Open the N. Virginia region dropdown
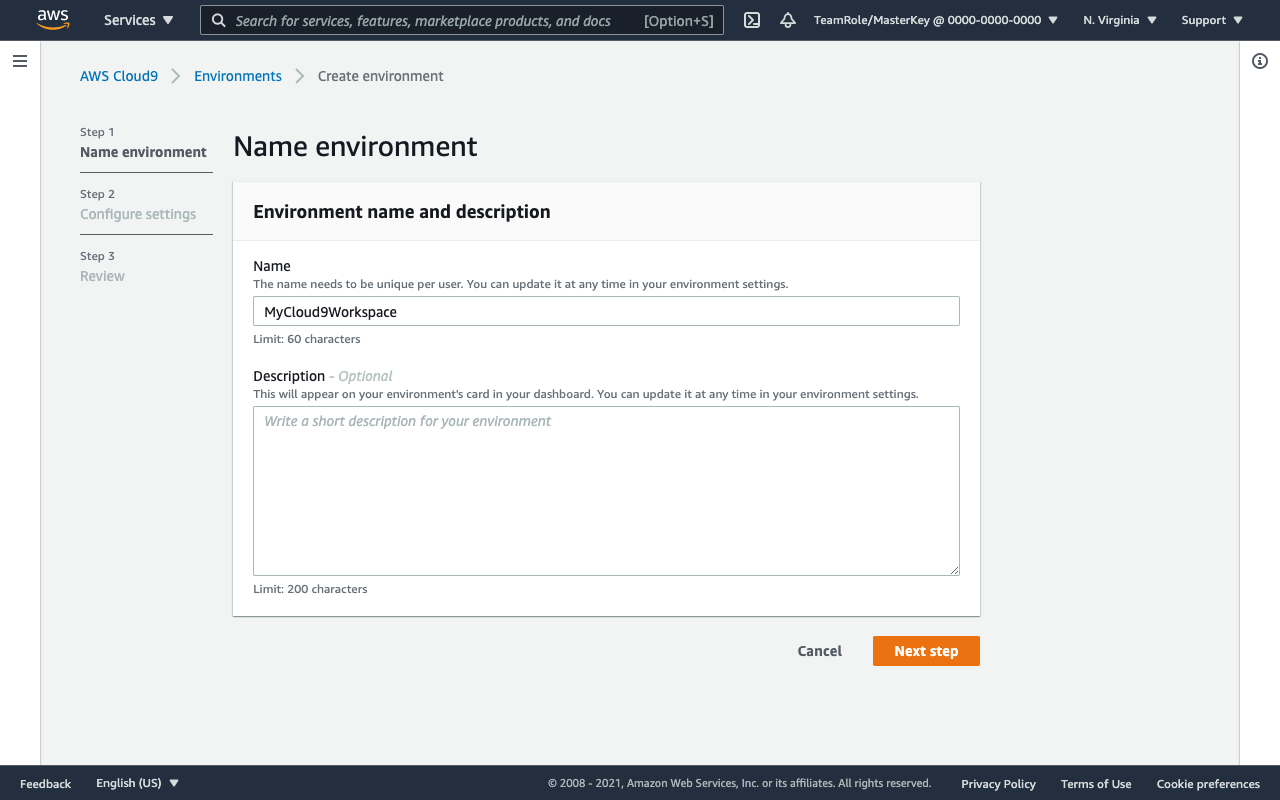Screen dimensions: 1280x800 tap(1120, 20)
